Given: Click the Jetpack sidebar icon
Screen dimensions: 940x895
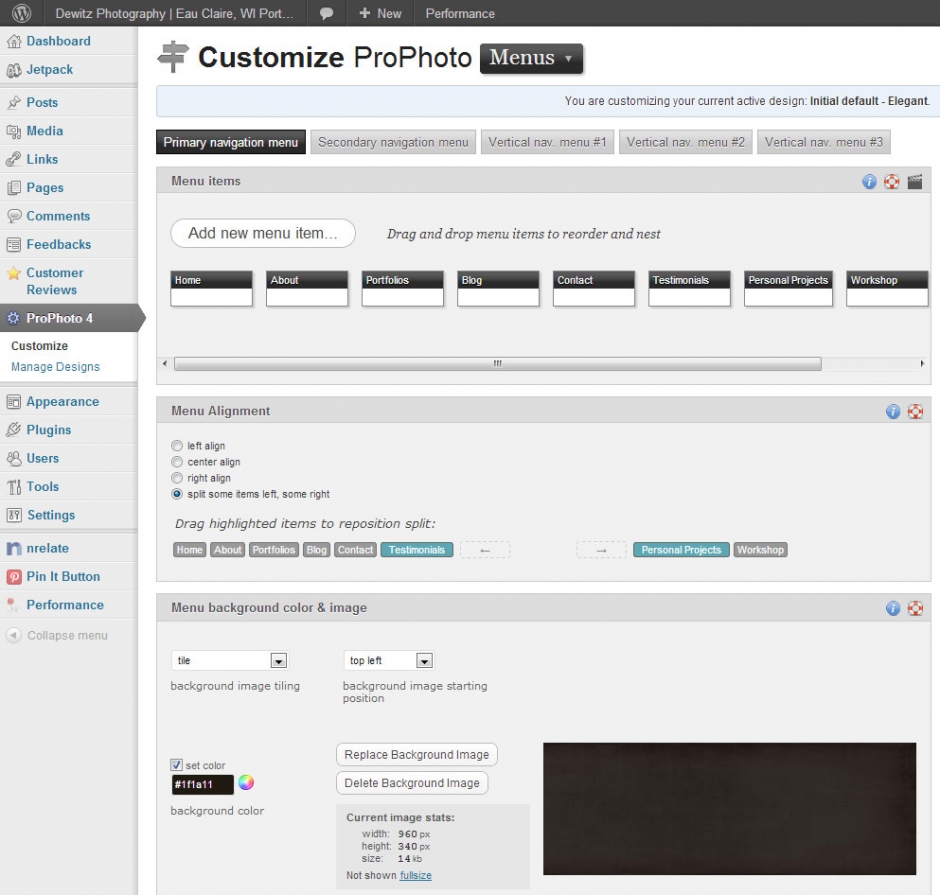Looking at the screenshot, I should (14, 70).
